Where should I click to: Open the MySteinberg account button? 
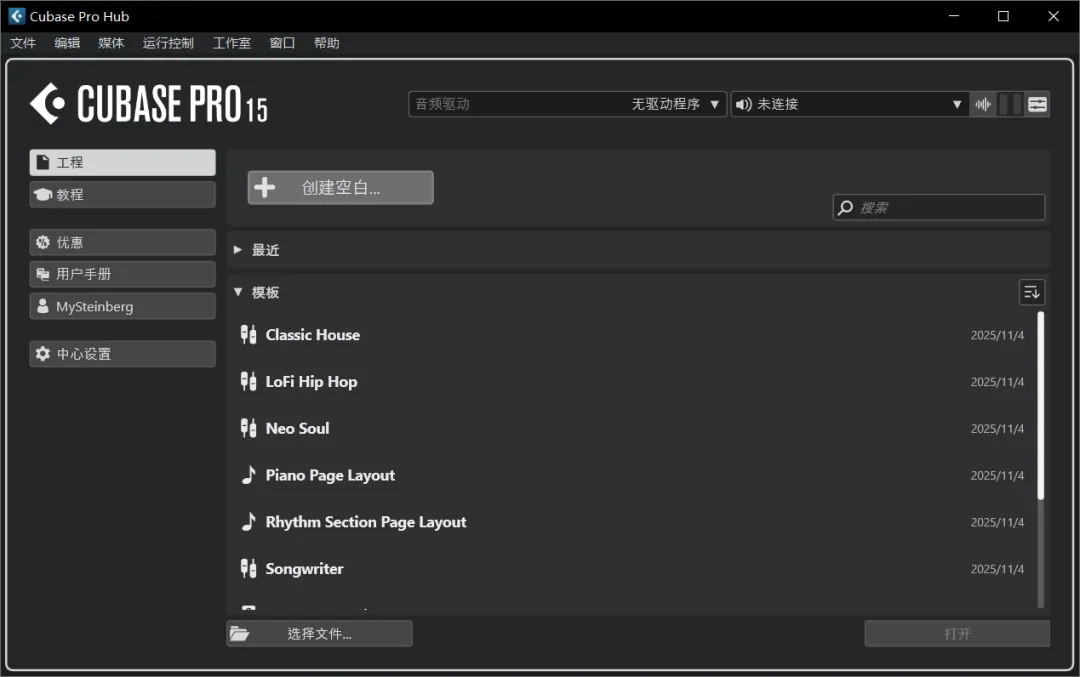point(123,306)
